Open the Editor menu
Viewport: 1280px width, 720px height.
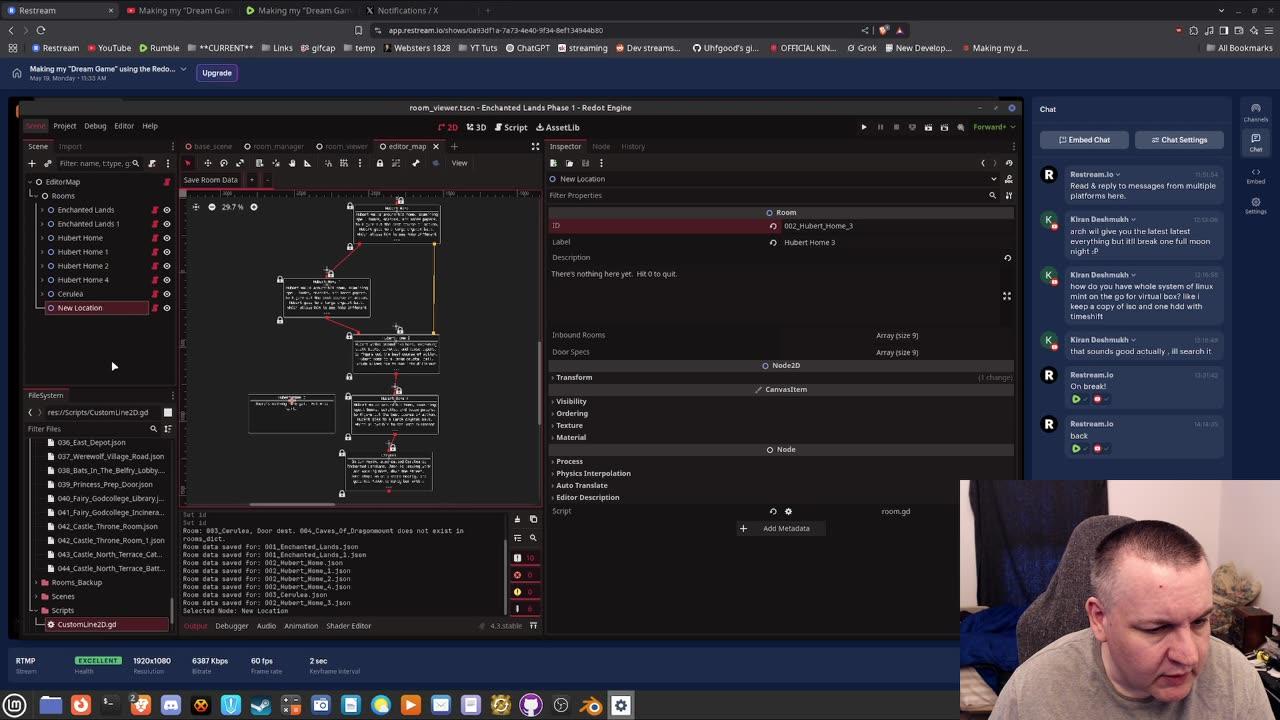click(124, 126)
